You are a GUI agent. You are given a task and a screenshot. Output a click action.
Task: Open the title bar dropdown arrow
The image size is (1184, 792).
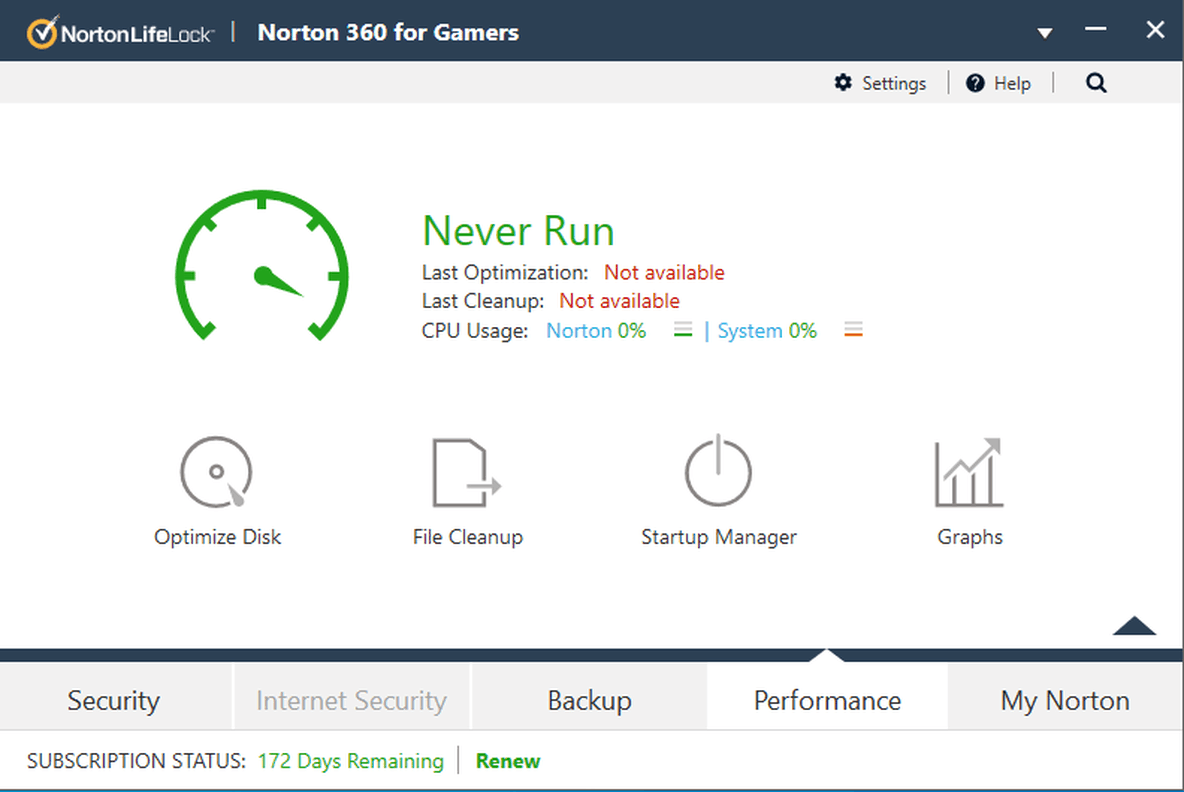pyautogui.click(x=1044, y=32)
